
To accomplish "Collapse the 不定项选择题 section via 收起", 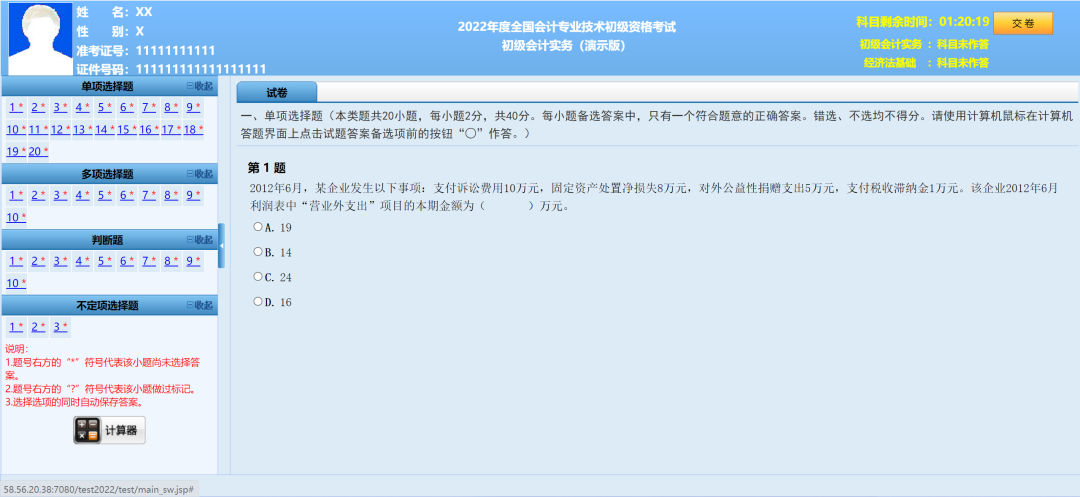I will [x=200, y=305].
